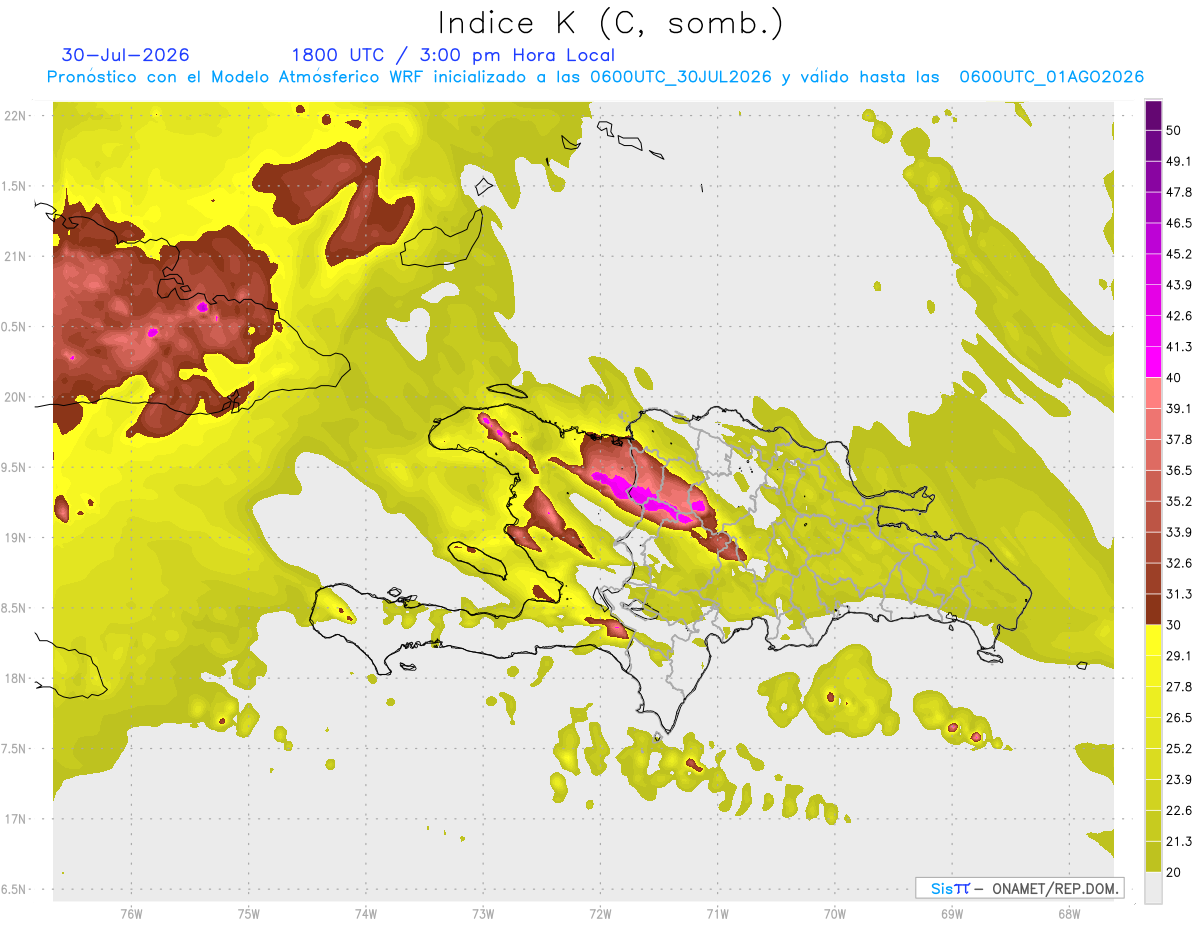Click longitude axis label '69W'
This screenshot has height=927, width=1200.
pos(952,915)
